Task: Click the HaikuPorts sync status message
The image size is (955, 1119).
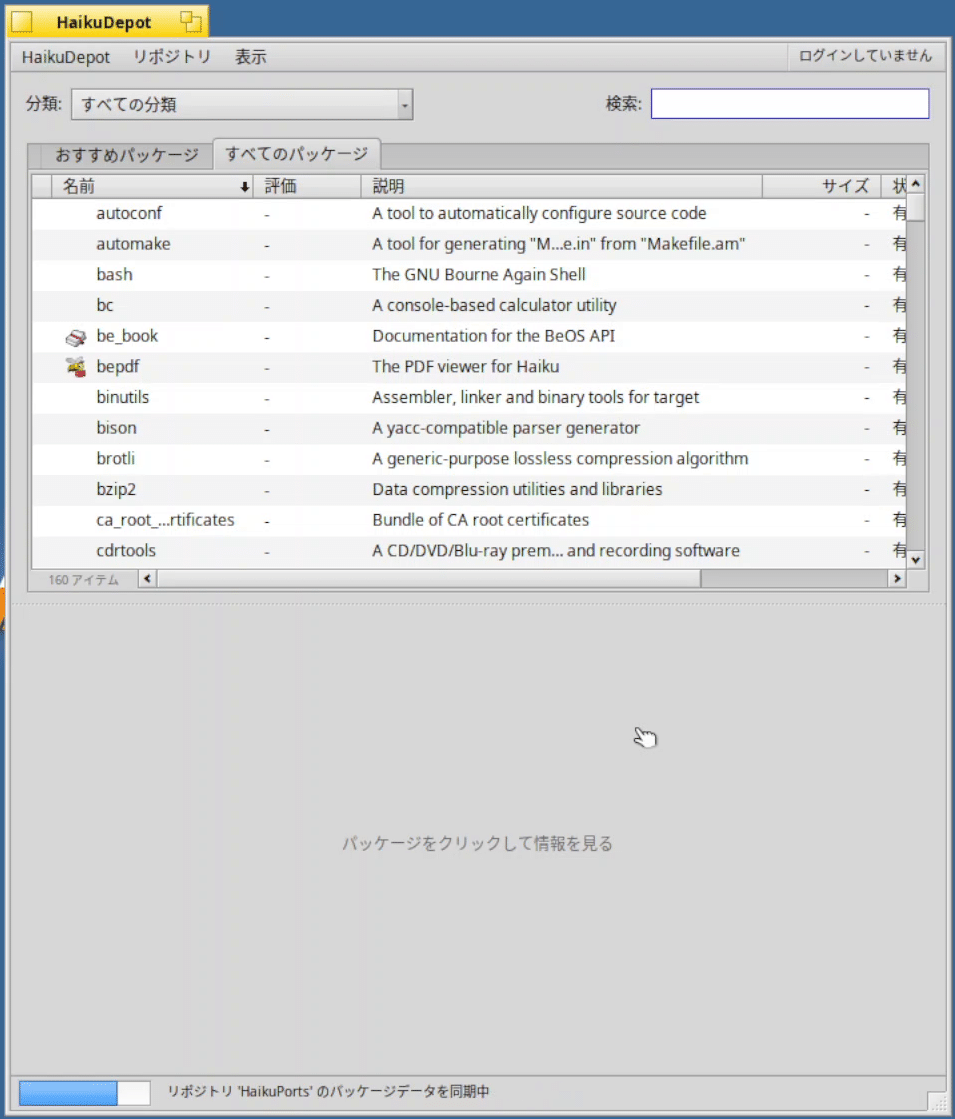Action: [x=328, y=1092]
